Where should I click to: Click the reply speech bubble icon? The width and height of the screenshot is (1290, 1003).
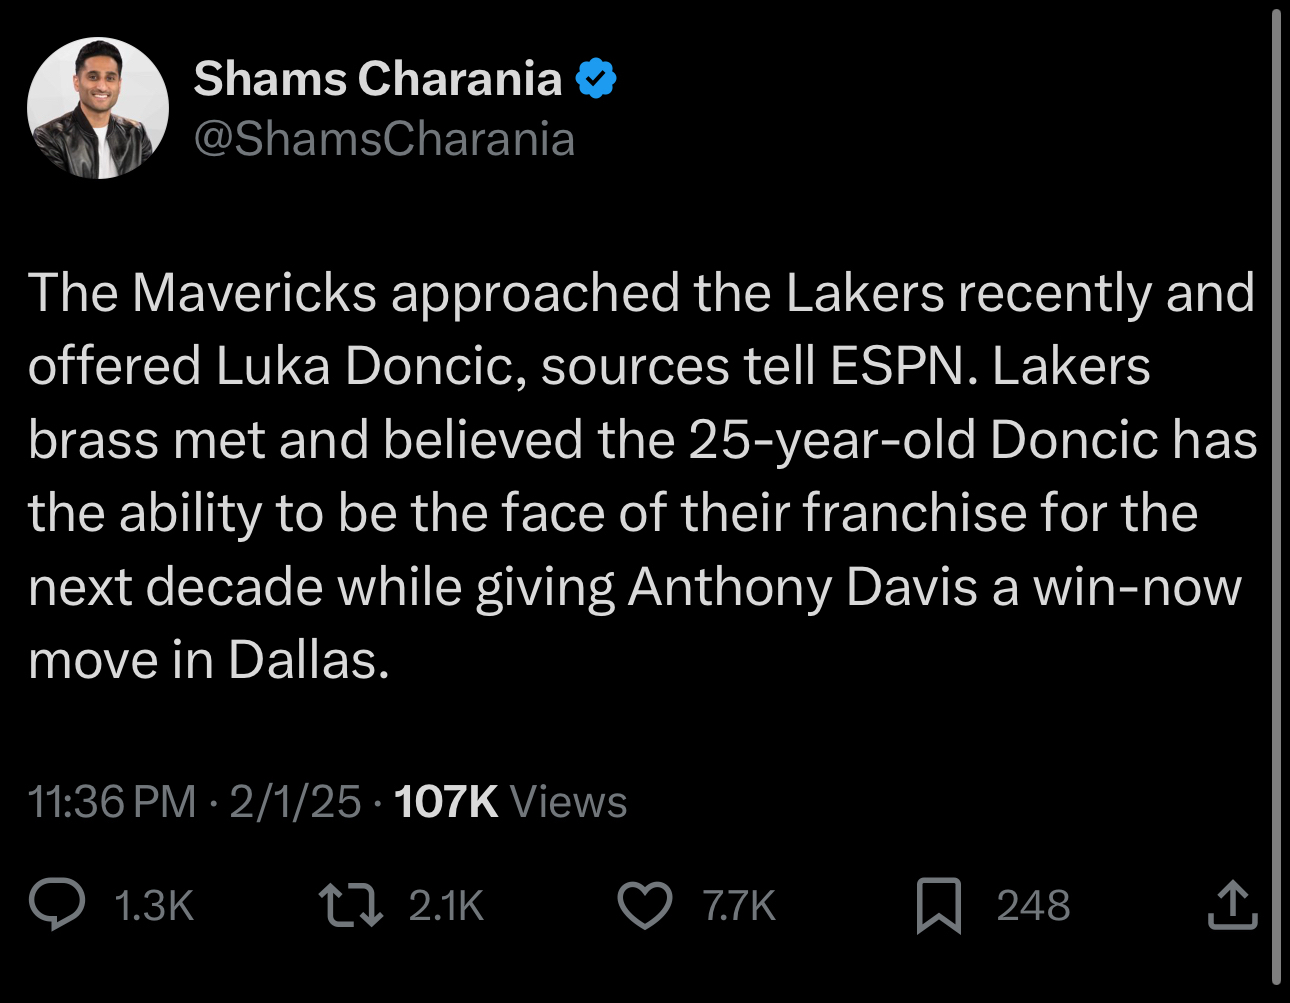[x=57, y=905]
